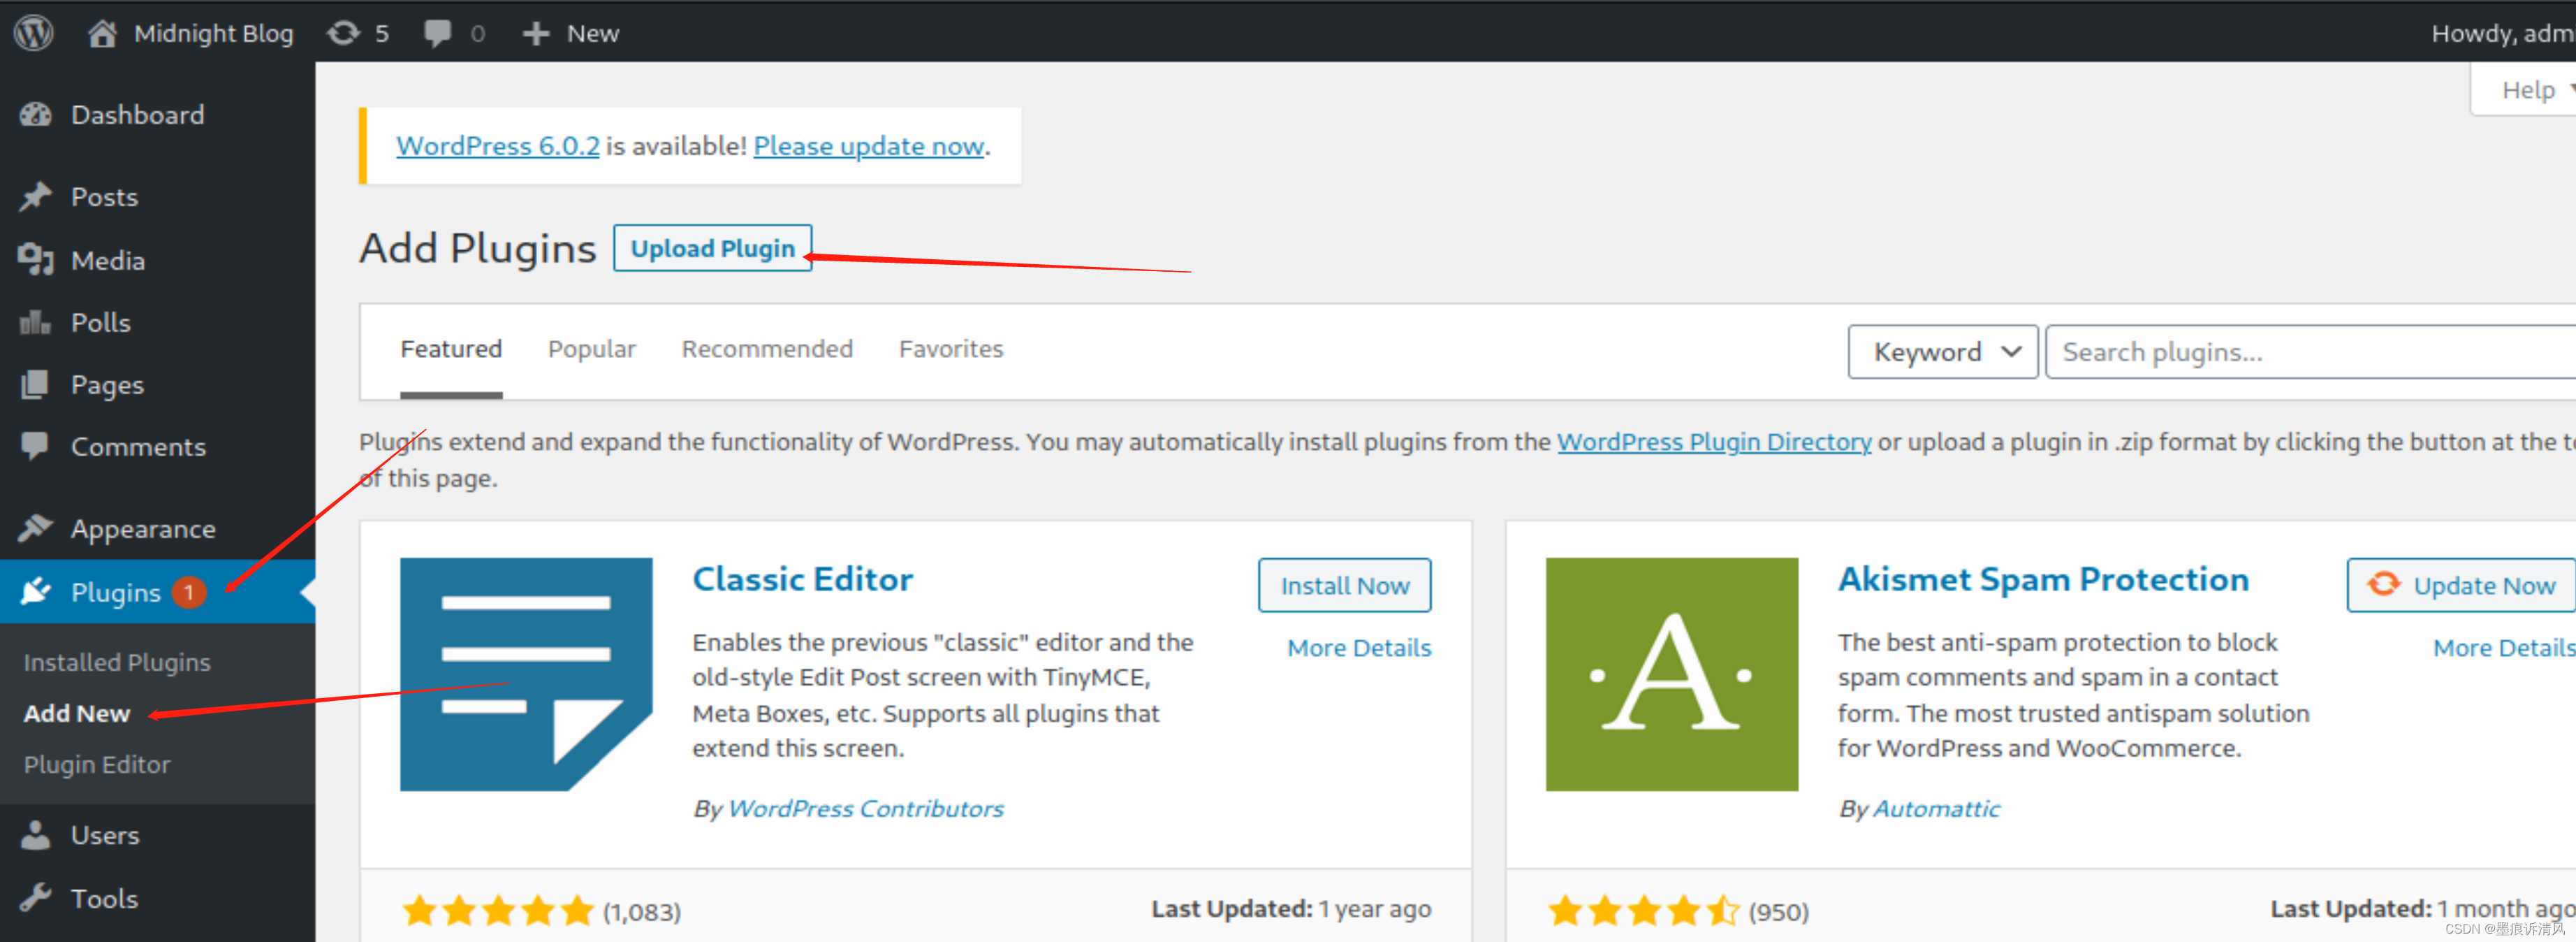
Task: Click the Upload Plugin button
Action: 712,248
